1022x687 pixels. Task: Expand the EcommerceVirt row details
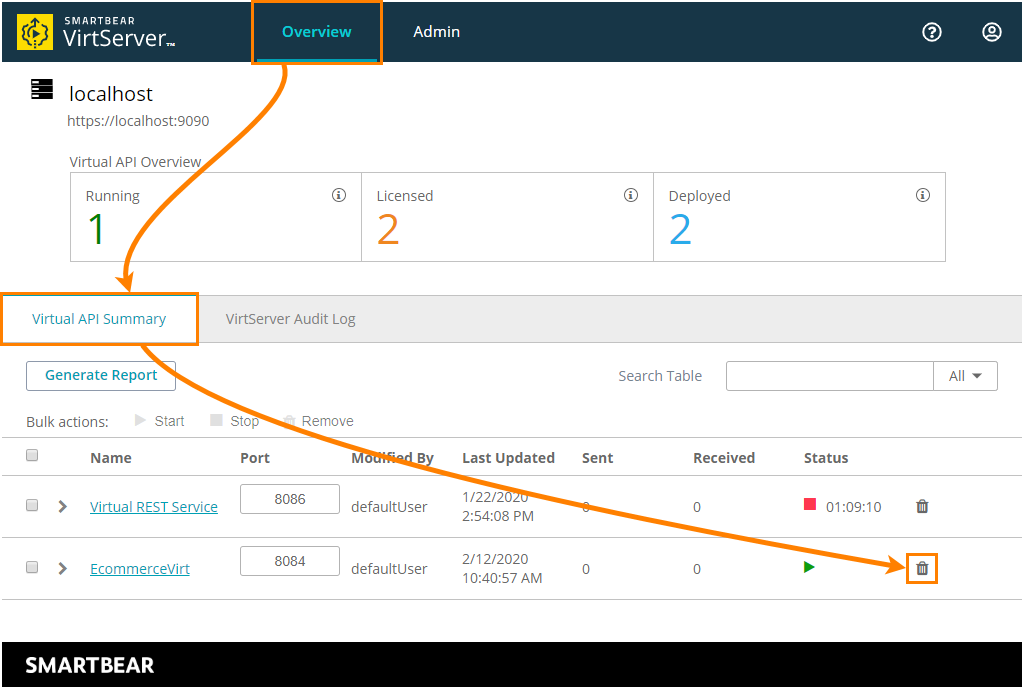pyautogui.click(x=63, y=568)
